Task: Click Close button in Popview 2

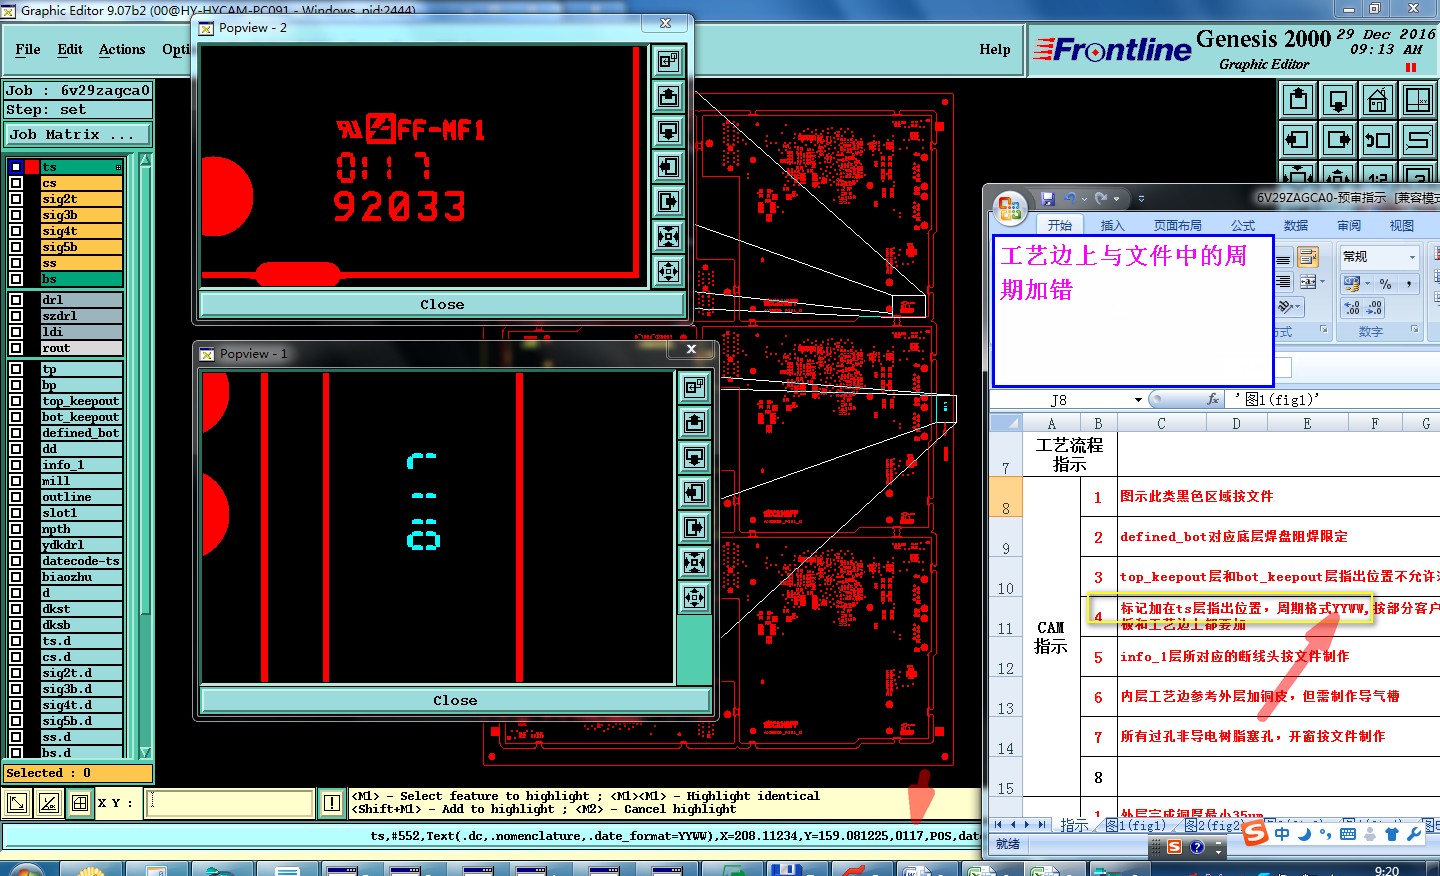Action: click(x=442, y=304)
